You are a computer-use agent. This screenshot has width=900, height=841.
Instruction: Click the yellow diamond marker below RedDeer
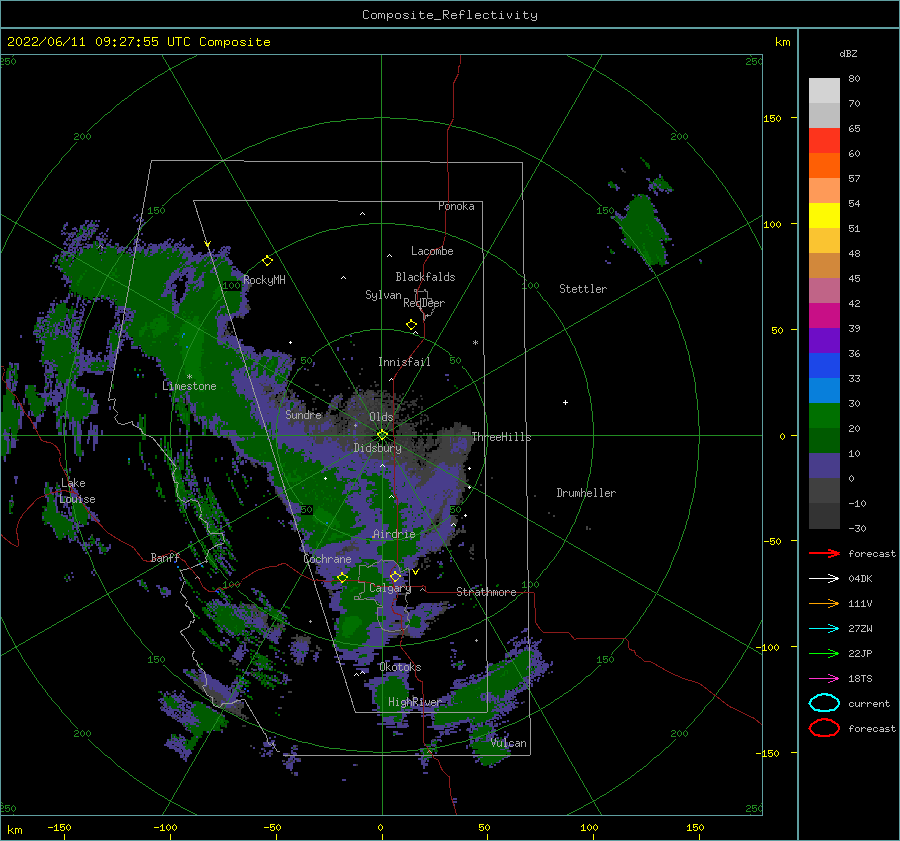point(412,325)
